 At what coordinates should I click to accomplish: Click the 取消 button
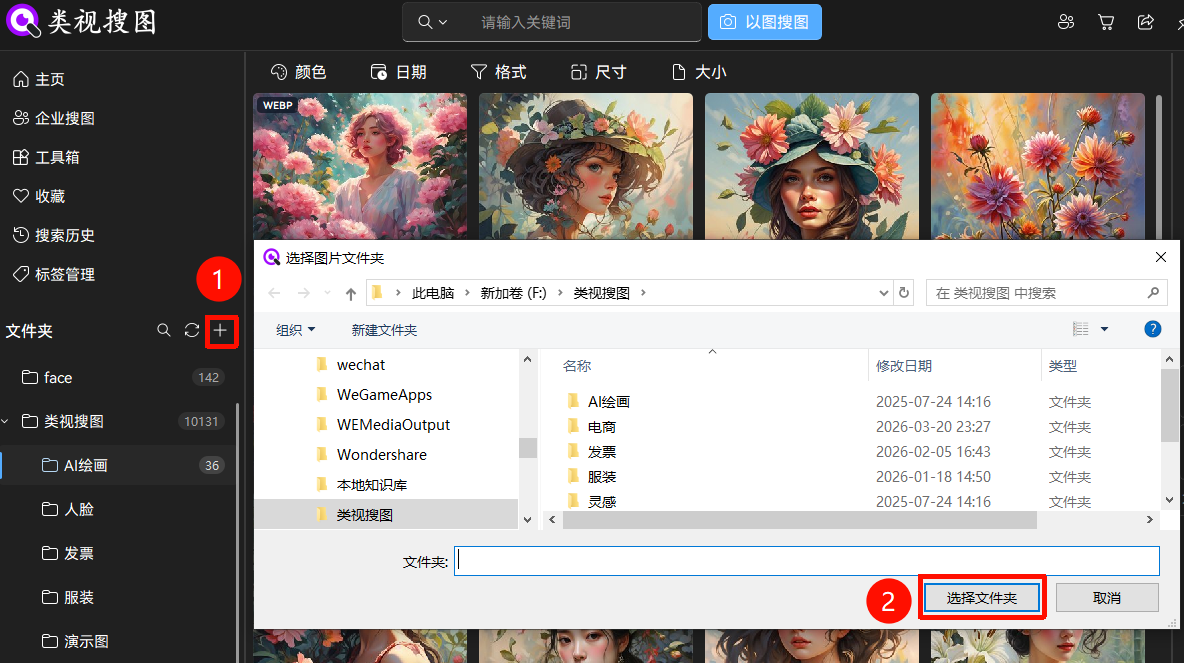[x=1107, y=598]
